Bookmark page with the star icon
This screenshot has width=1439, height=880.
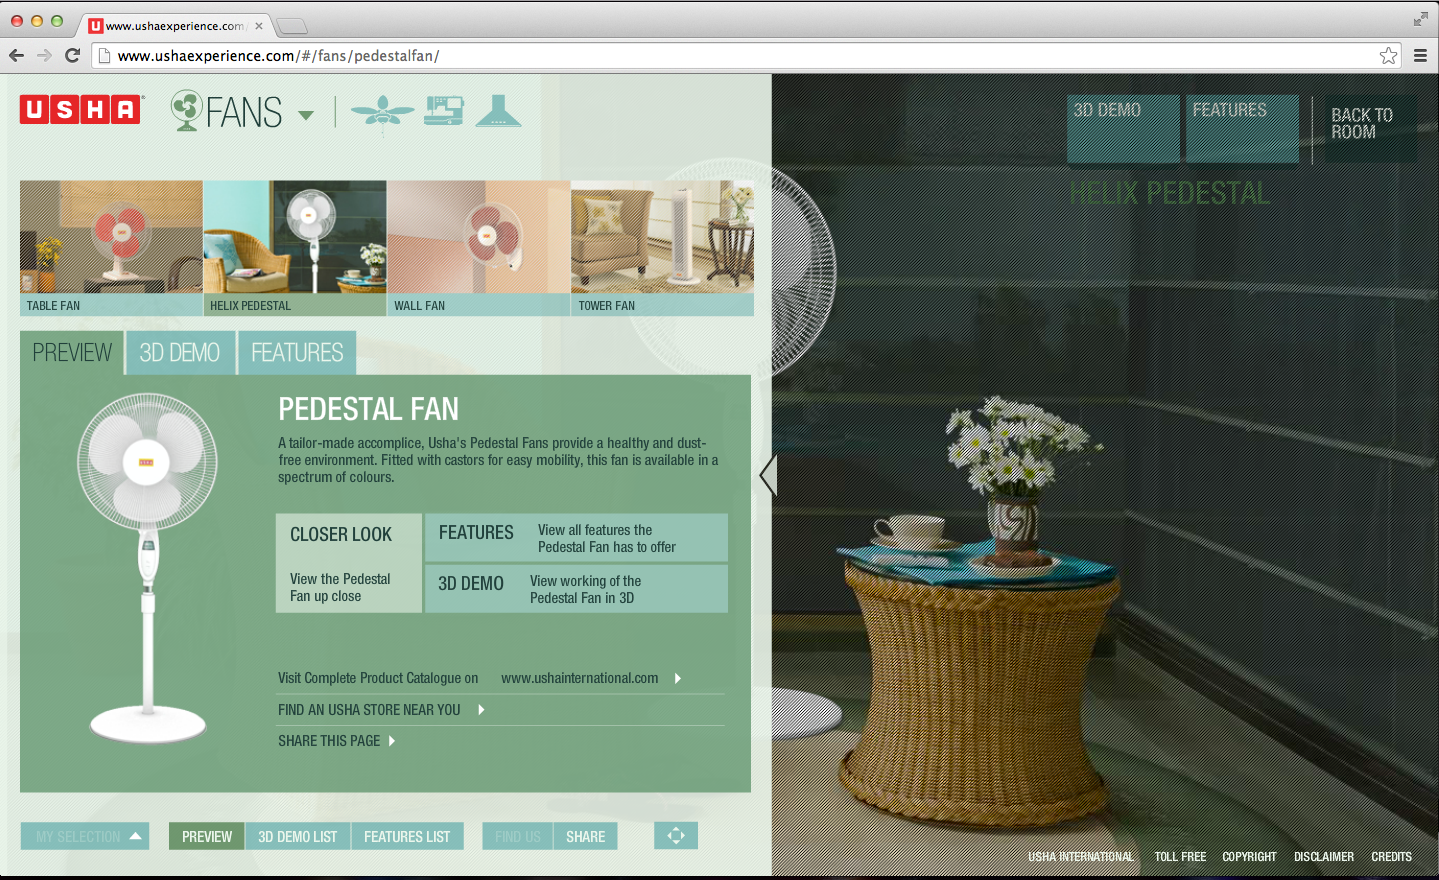(x=1388, y=56)
